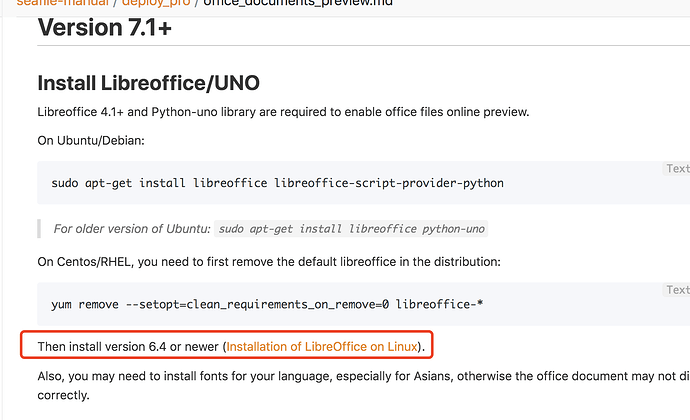Click the 'On Centos/RHEL' instruction sentence
690x420 pixels.
pos(269,262)
